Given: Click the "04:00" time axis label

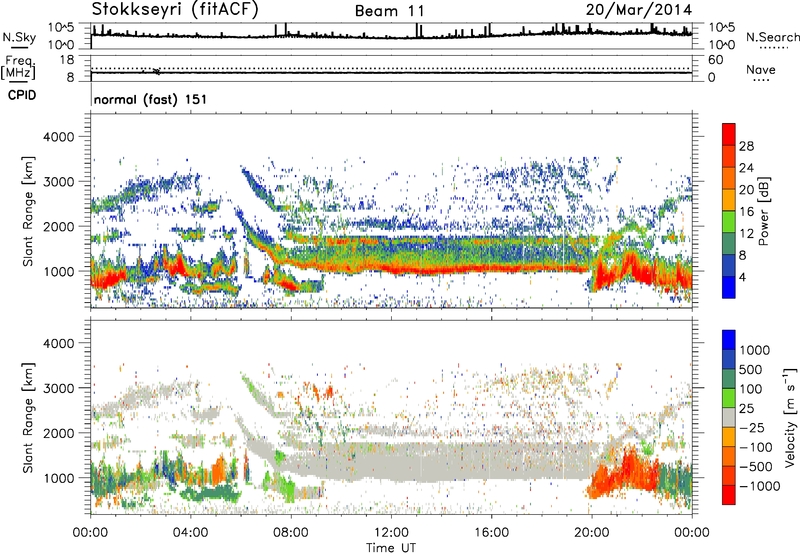Looking at the screenshot, I should (x=190, y=533).
